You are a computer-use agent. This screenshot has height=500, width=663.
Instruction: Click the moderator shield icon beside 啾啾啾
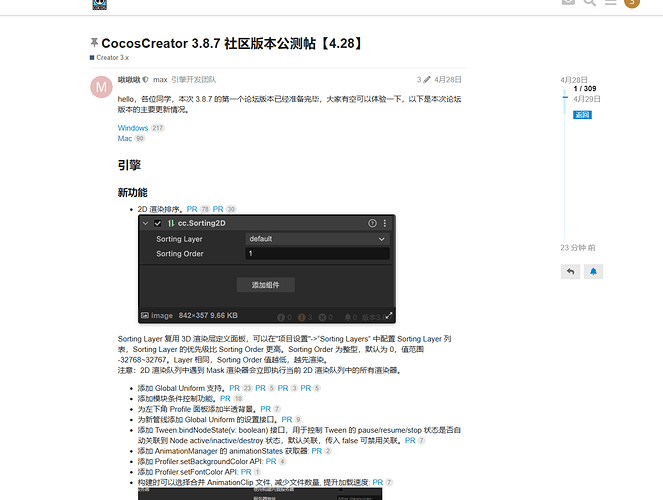[x=145, y=79]
